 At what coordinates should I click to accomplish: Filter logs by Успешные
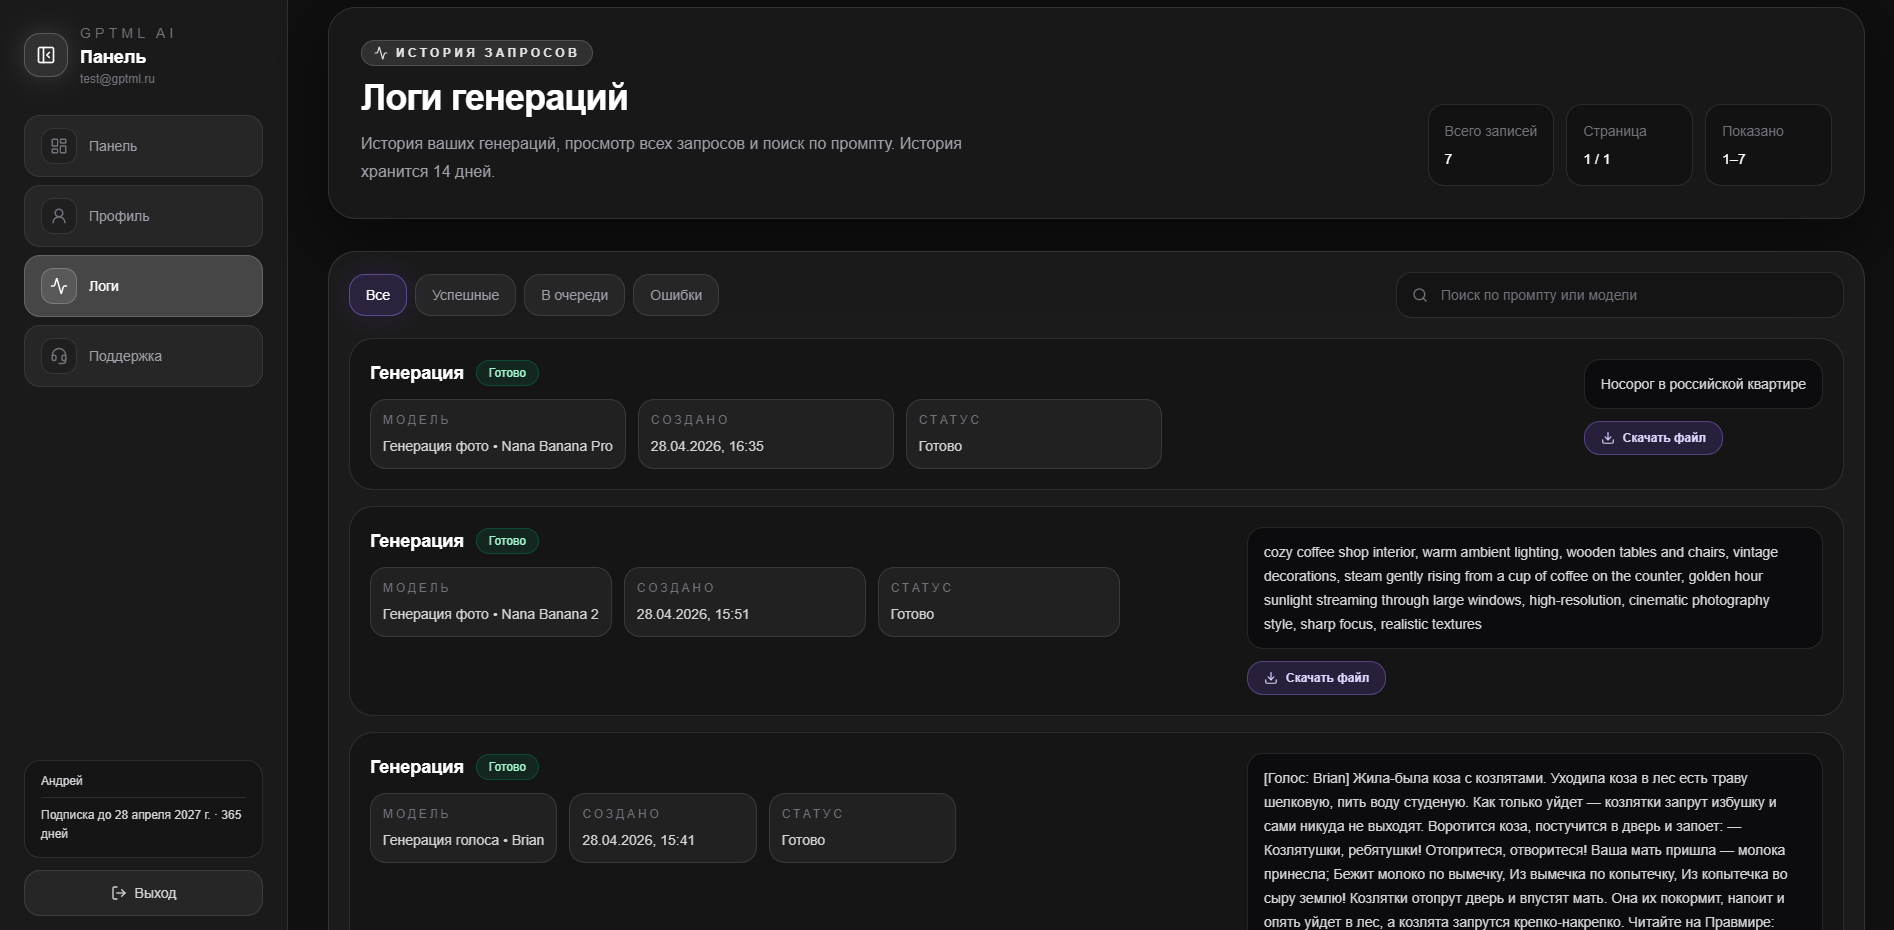coord(465,295)
